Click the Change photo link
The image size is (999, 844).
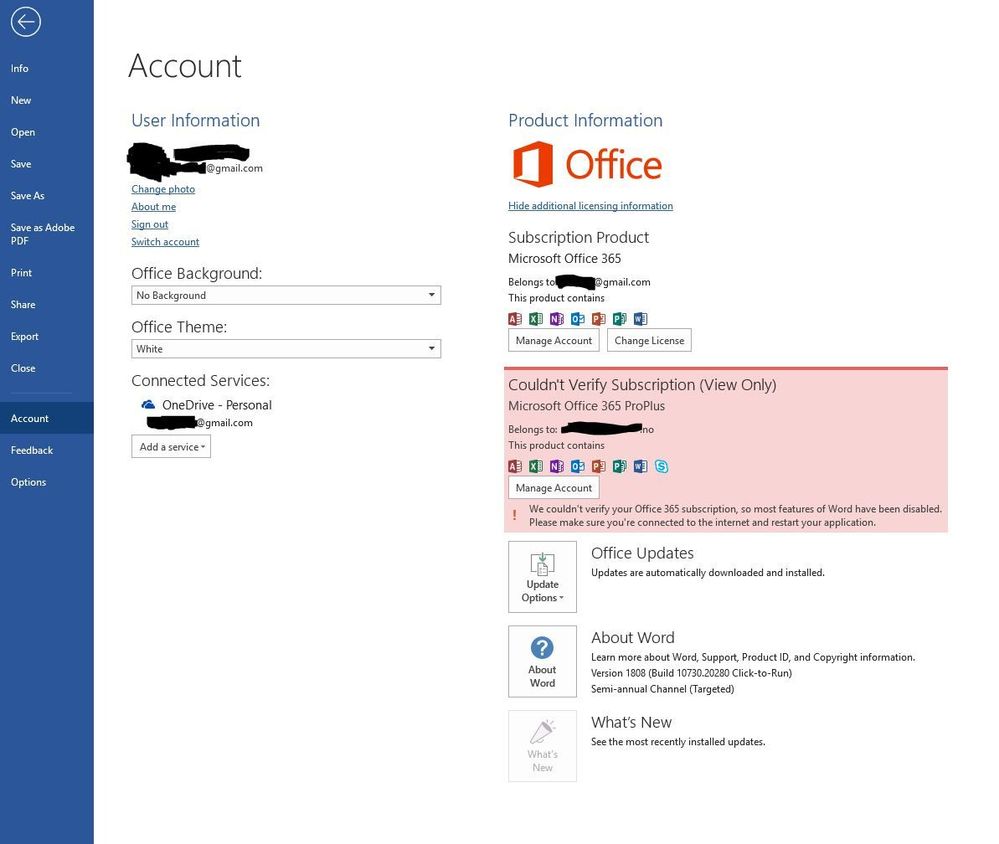pos(163,189)
